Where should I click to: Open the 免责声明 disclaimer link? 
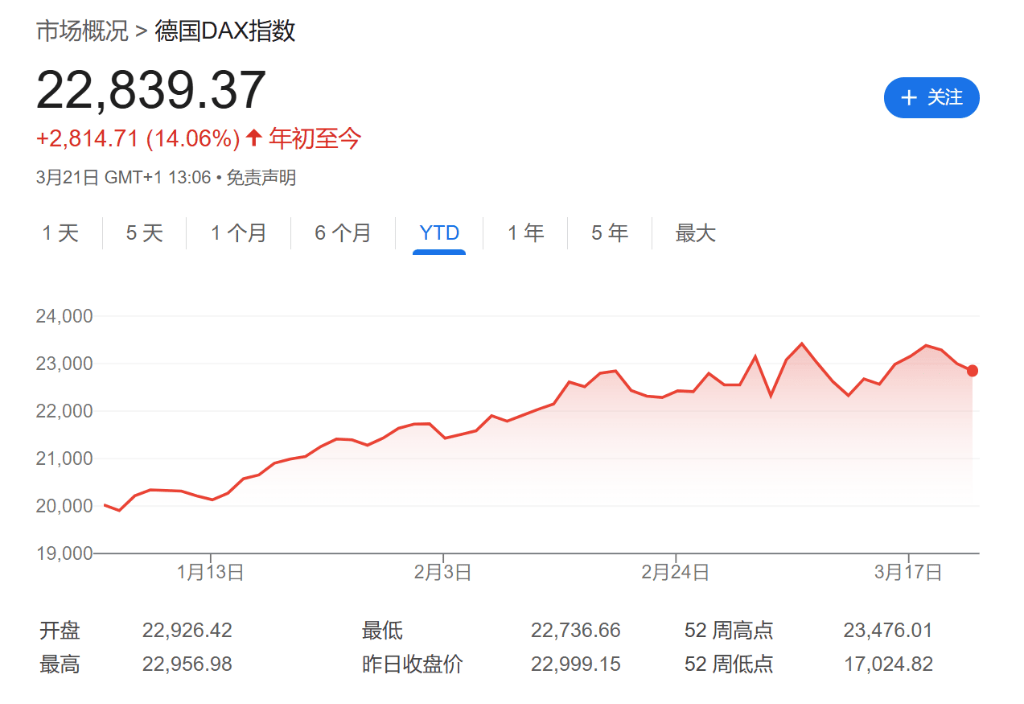(264, 177)
